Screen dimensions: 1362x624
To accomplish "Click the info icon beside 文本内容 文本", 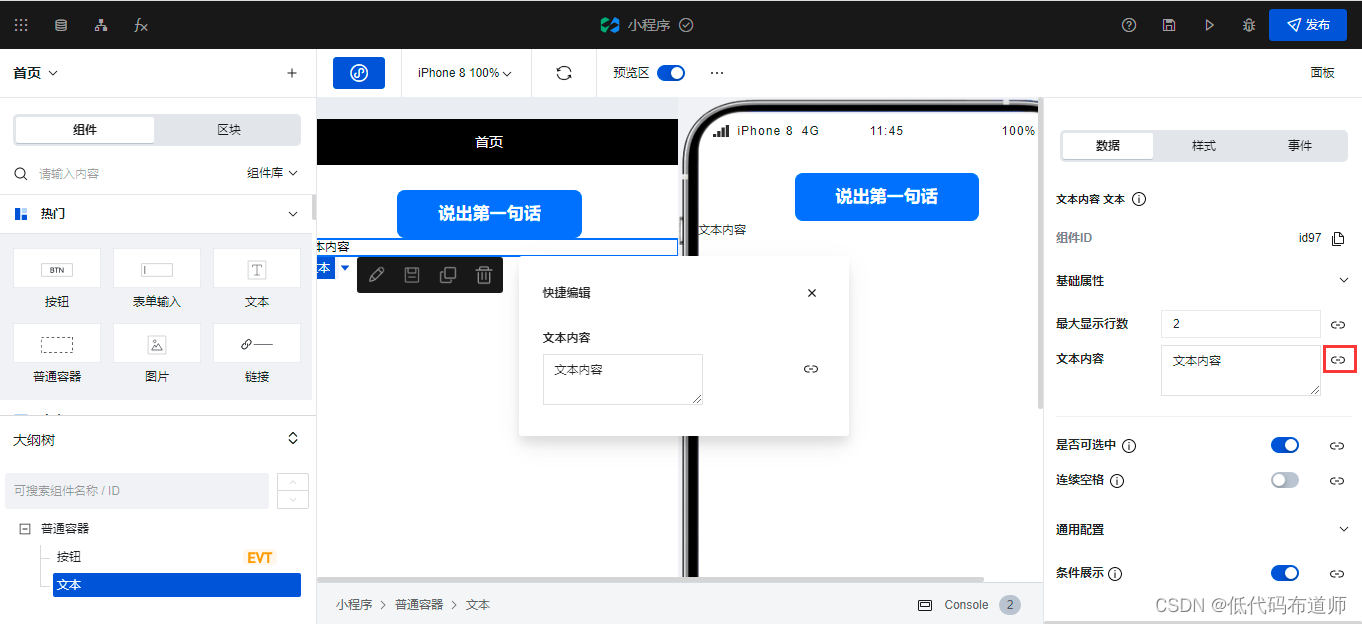I will click(x=1139, y=199).
